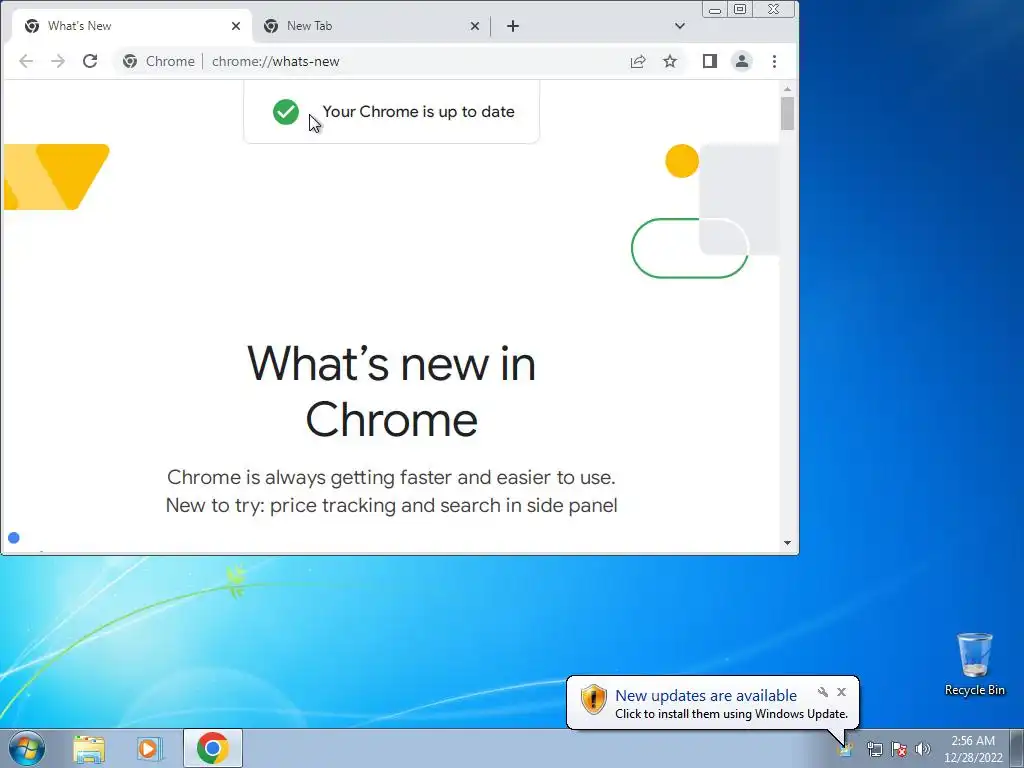Open notification settings via wrench icon

pyautogui.click(x=823, y=692)
